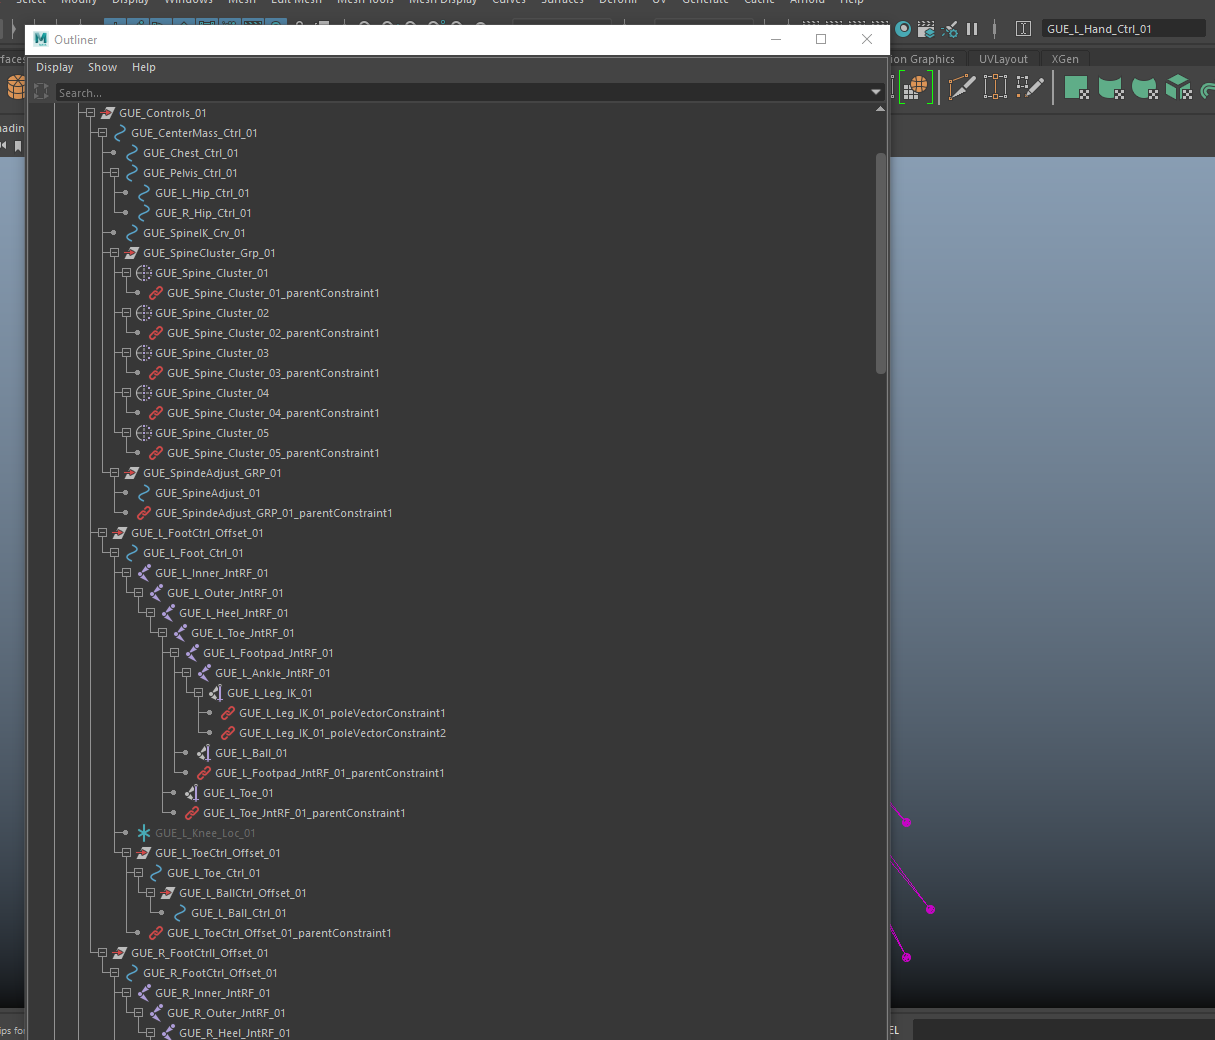The image size is (1215, 1040).
Task: Click the IK handle icon of GUE_L_Ball_01
Action: (204, 753)
